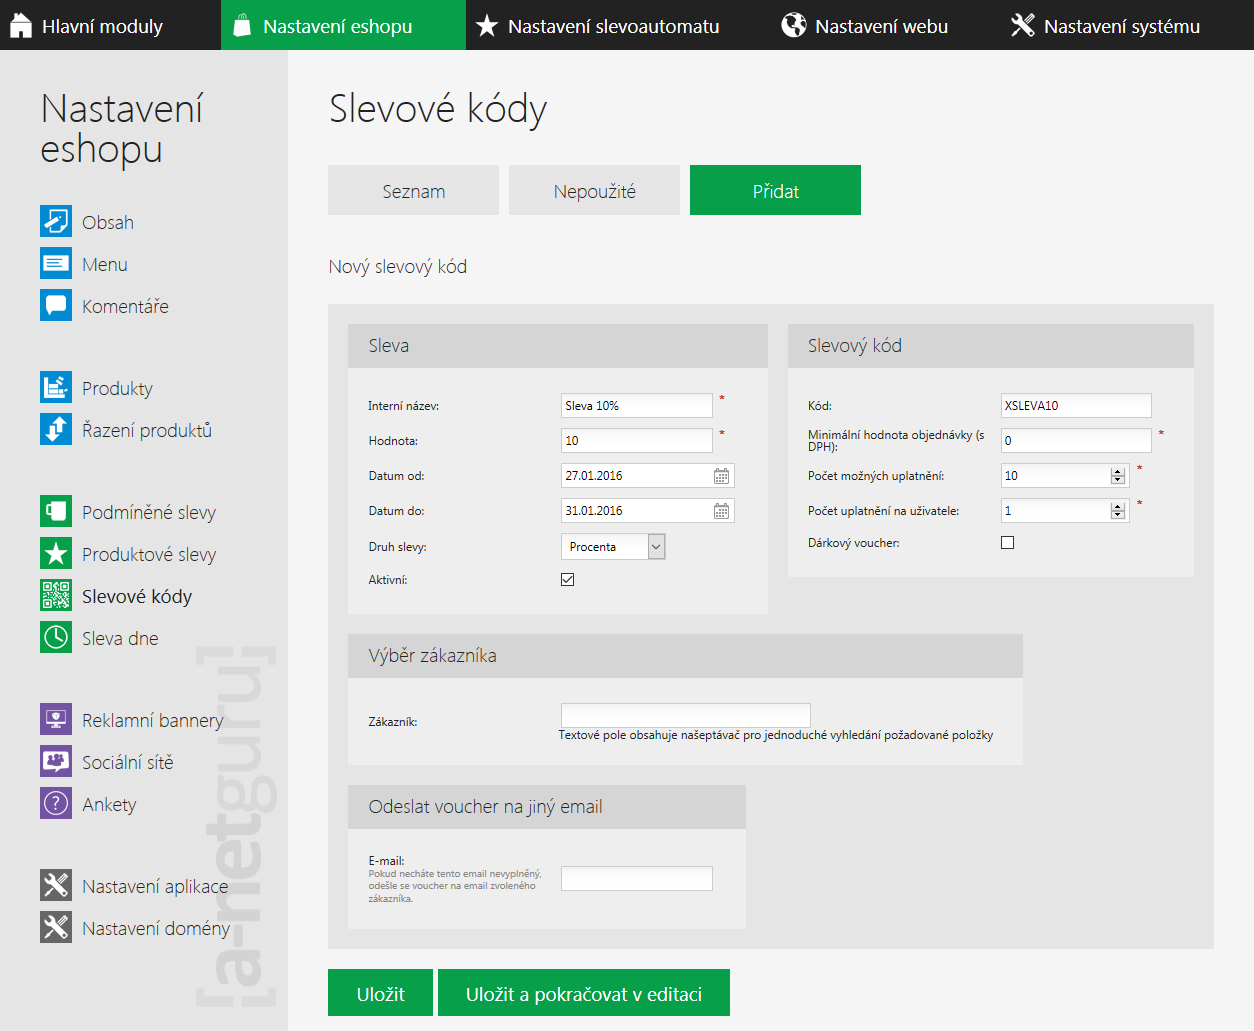The height and width of the screenshot is (1031, 1254).
Task: Focus the Kód field containing XSLEVA10
Action: coord(1076,405)
